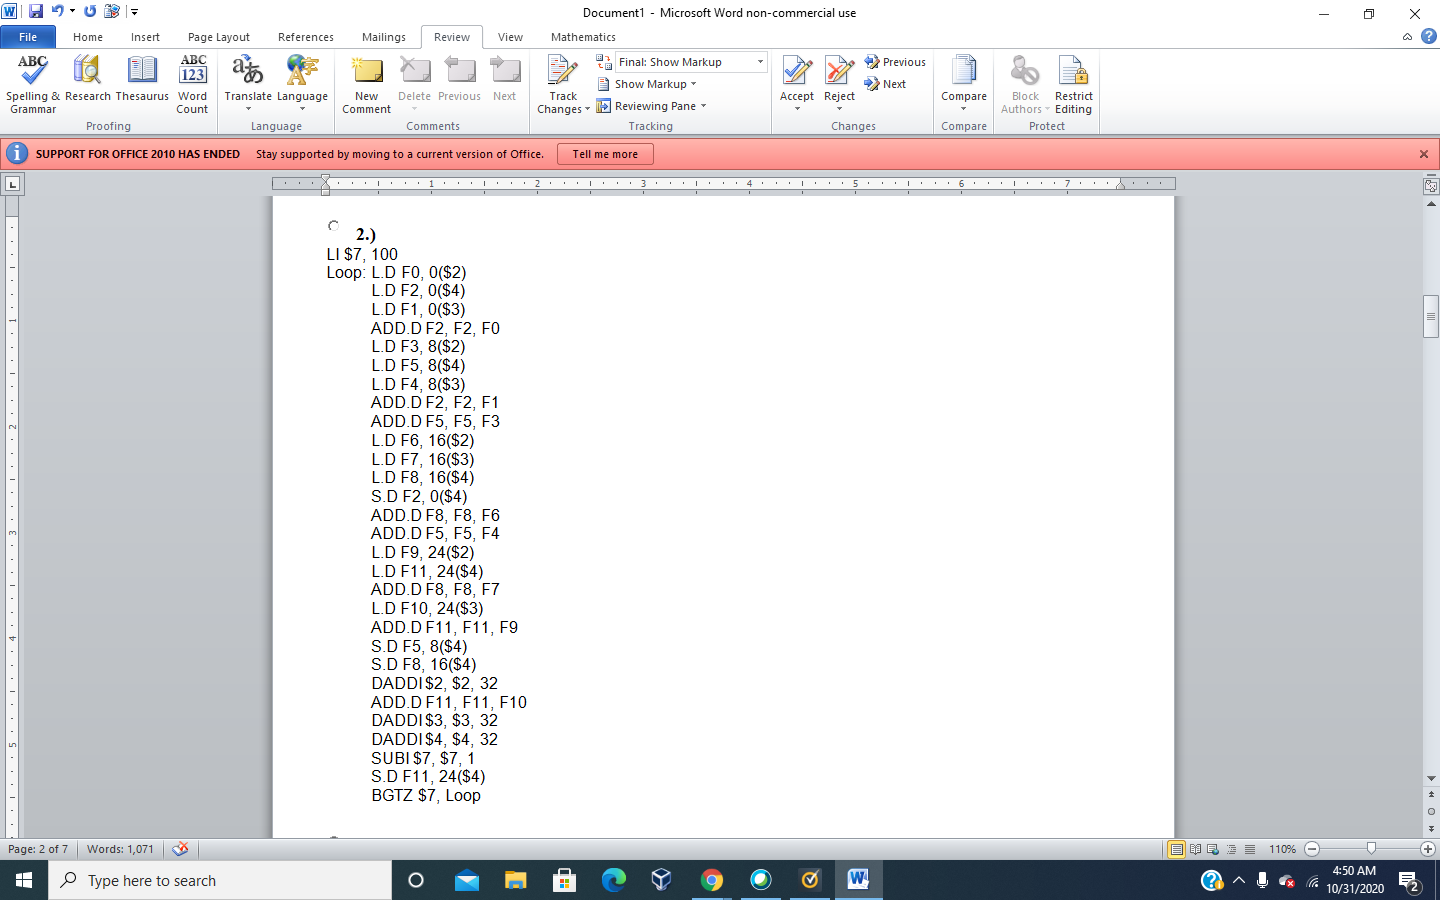Jump to previous page with double-arrow button

click(x=1431, y=795)
